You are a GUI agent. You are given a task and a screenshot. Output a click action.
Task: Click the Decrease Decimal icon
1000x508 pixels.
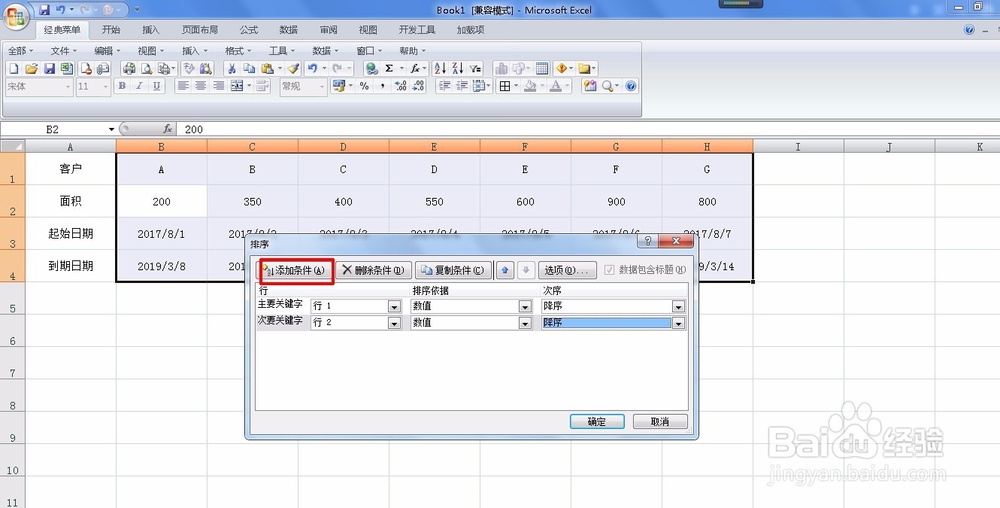pyautogui.click(x=418, y=86)
